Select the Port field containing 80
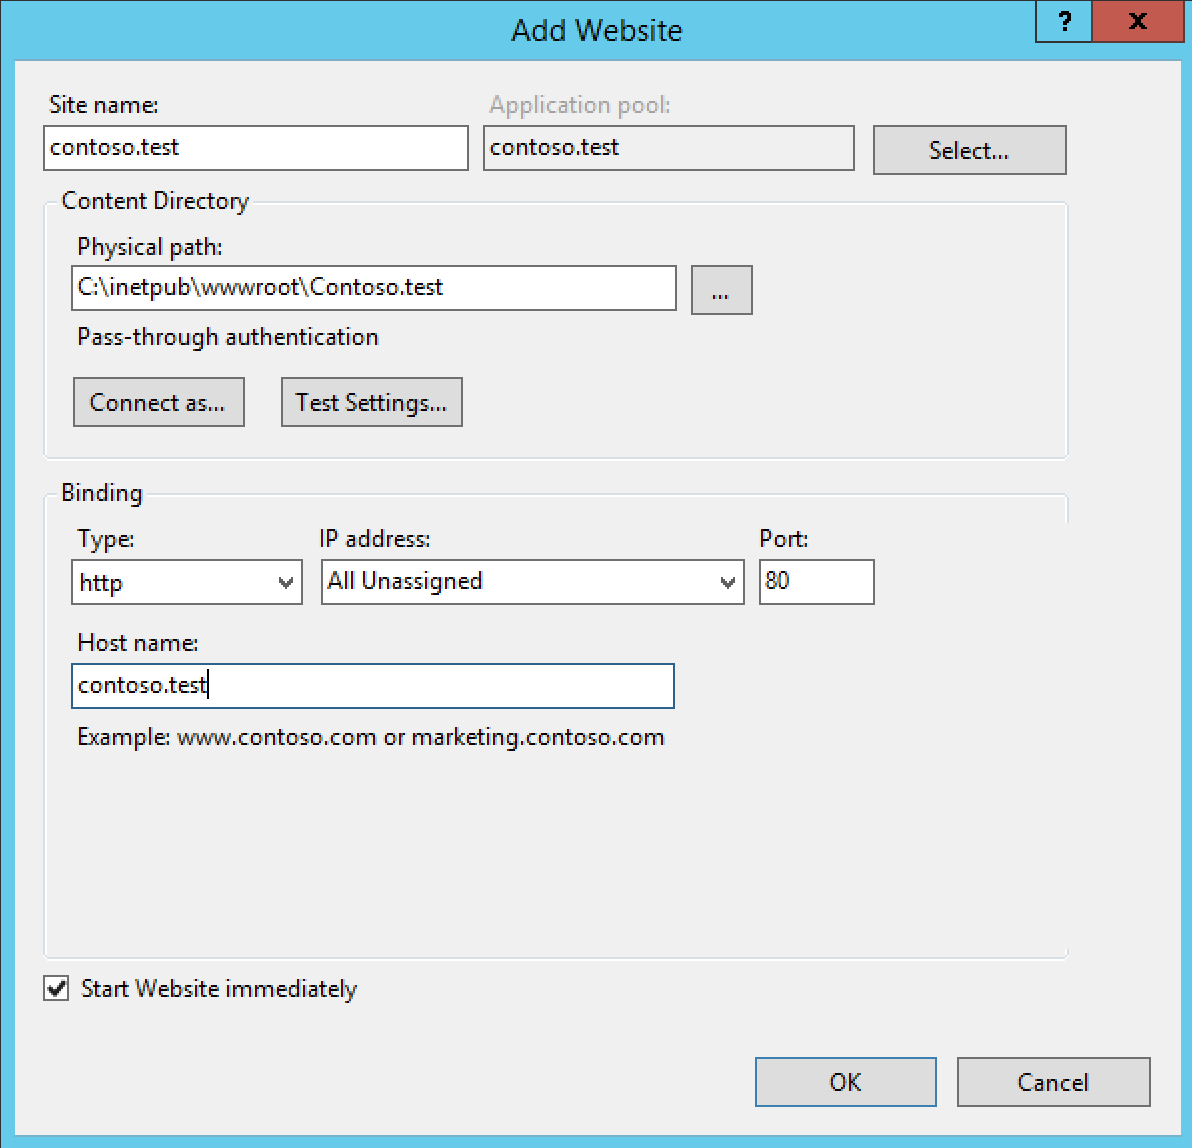This screenshot has width=1192, height=1148. tap(816, 582)
